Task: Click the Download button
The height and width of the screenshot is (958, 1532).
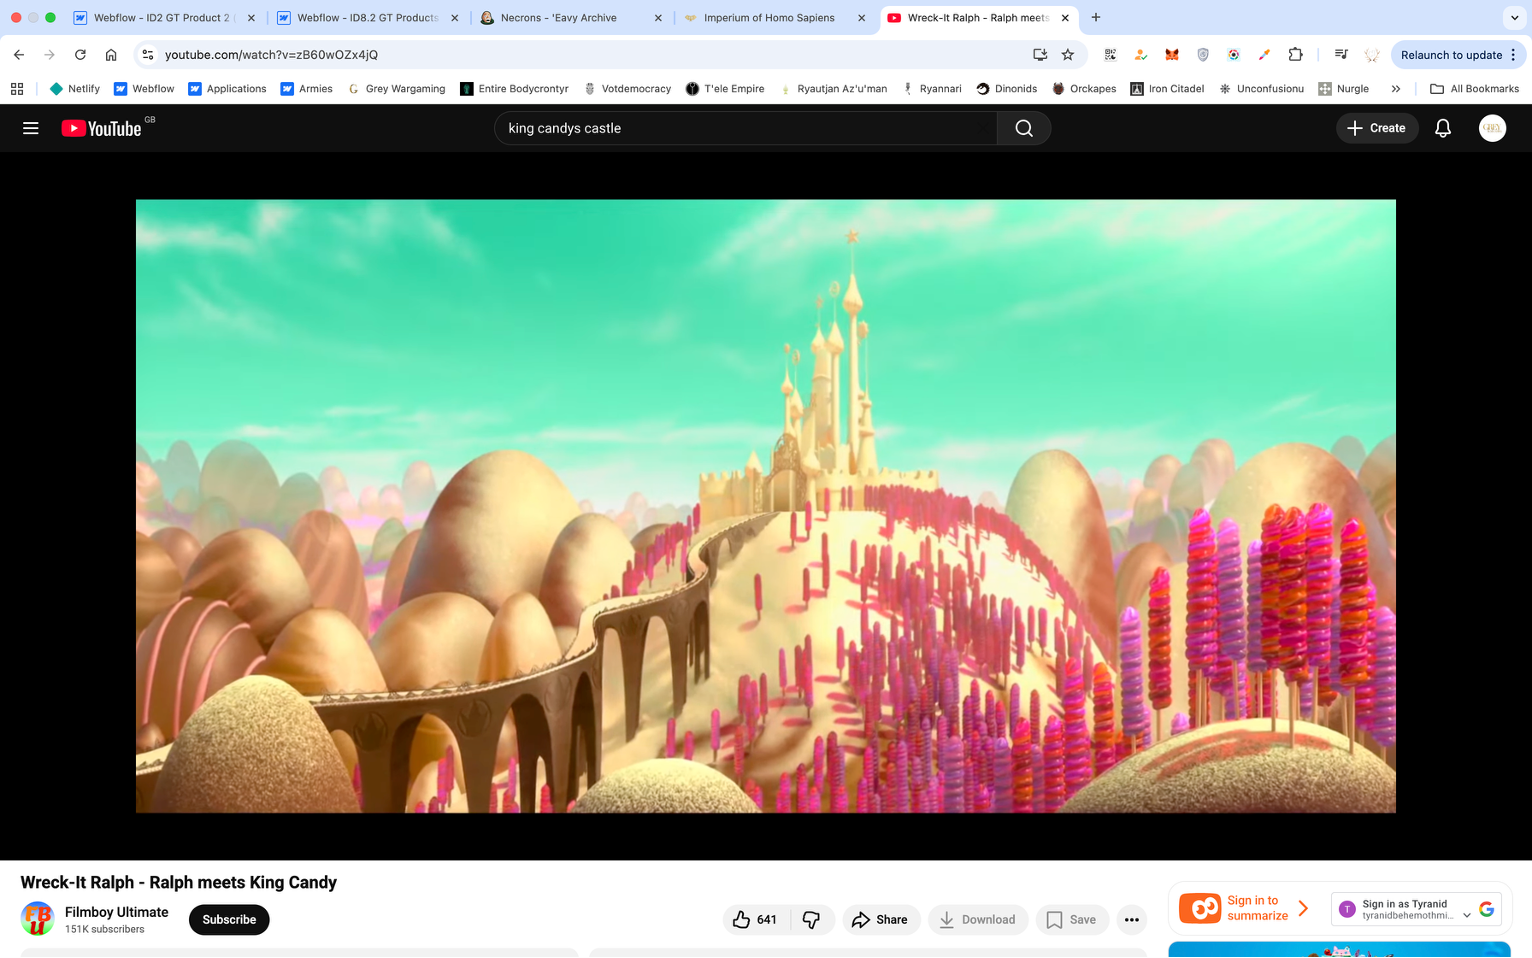Action: (x=978, y=920)
